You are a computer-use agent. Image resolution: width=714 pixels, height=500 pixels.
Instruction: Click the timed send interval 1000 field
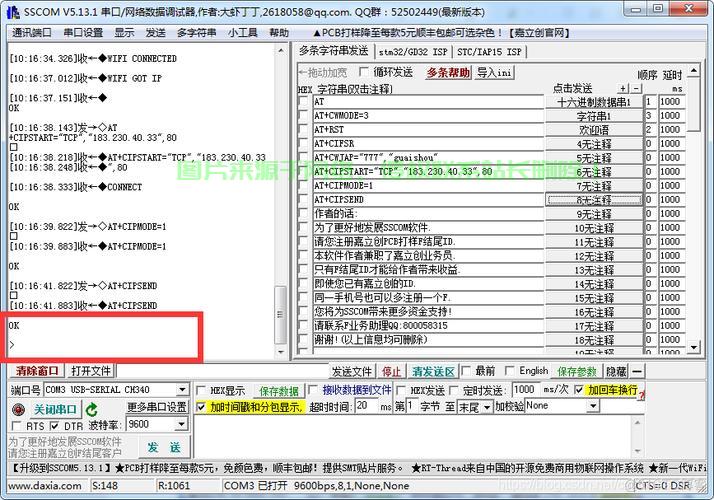(526, 390)
